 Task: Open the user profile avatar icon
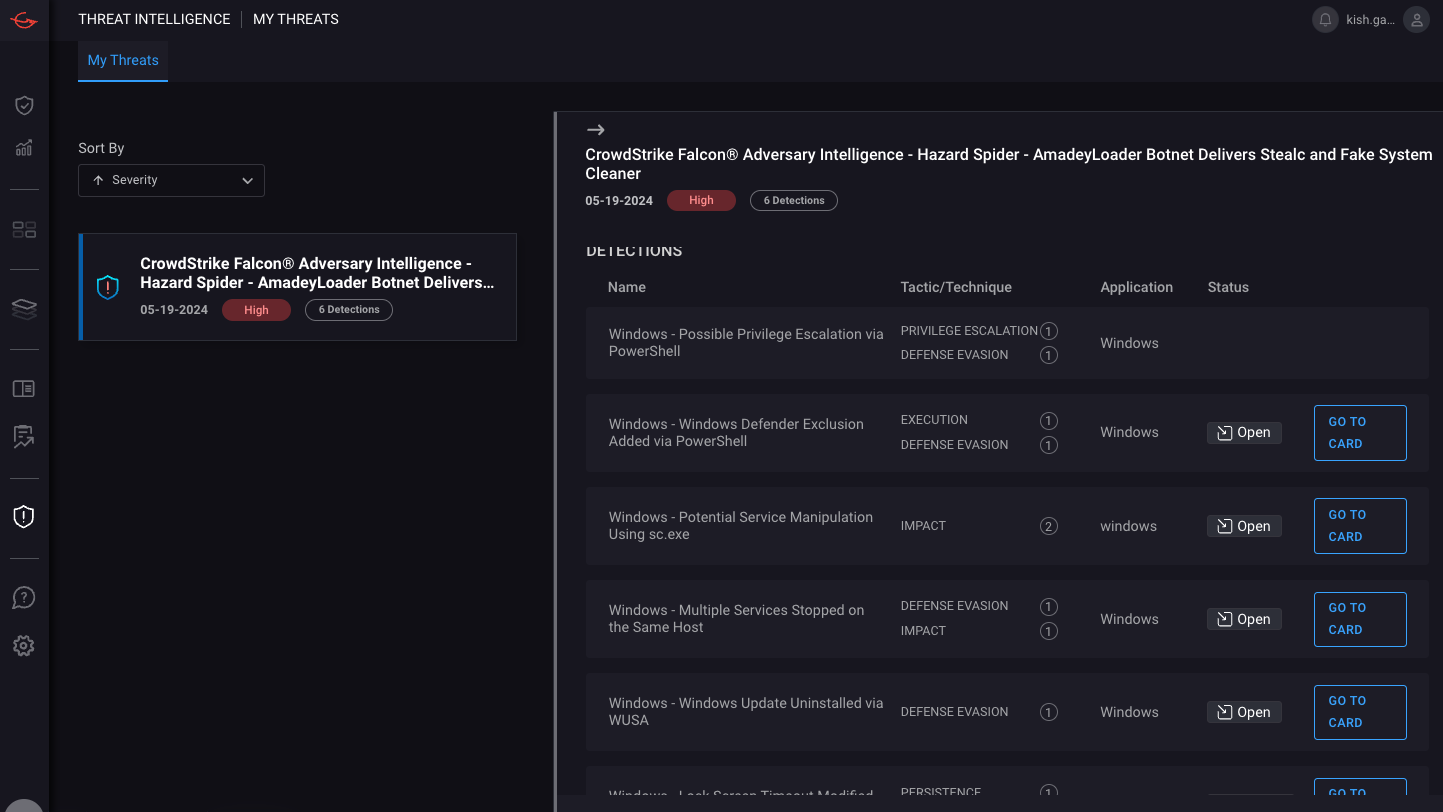(1416, 20)
